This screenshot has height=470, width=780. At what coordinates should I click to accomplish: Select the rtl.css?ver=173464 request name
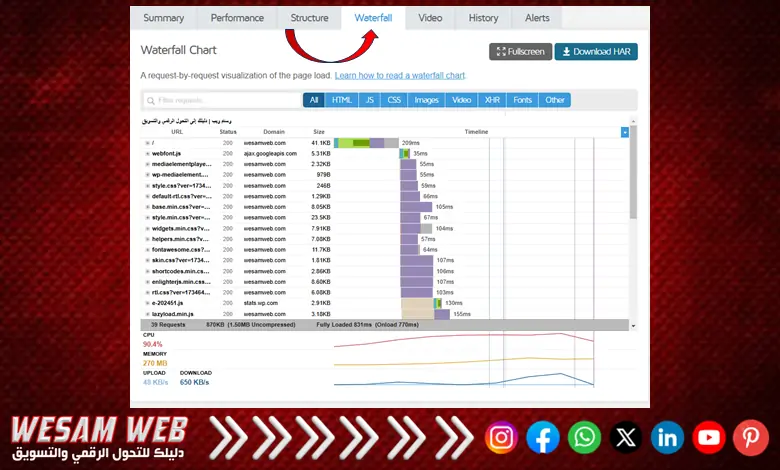[181, 292]
